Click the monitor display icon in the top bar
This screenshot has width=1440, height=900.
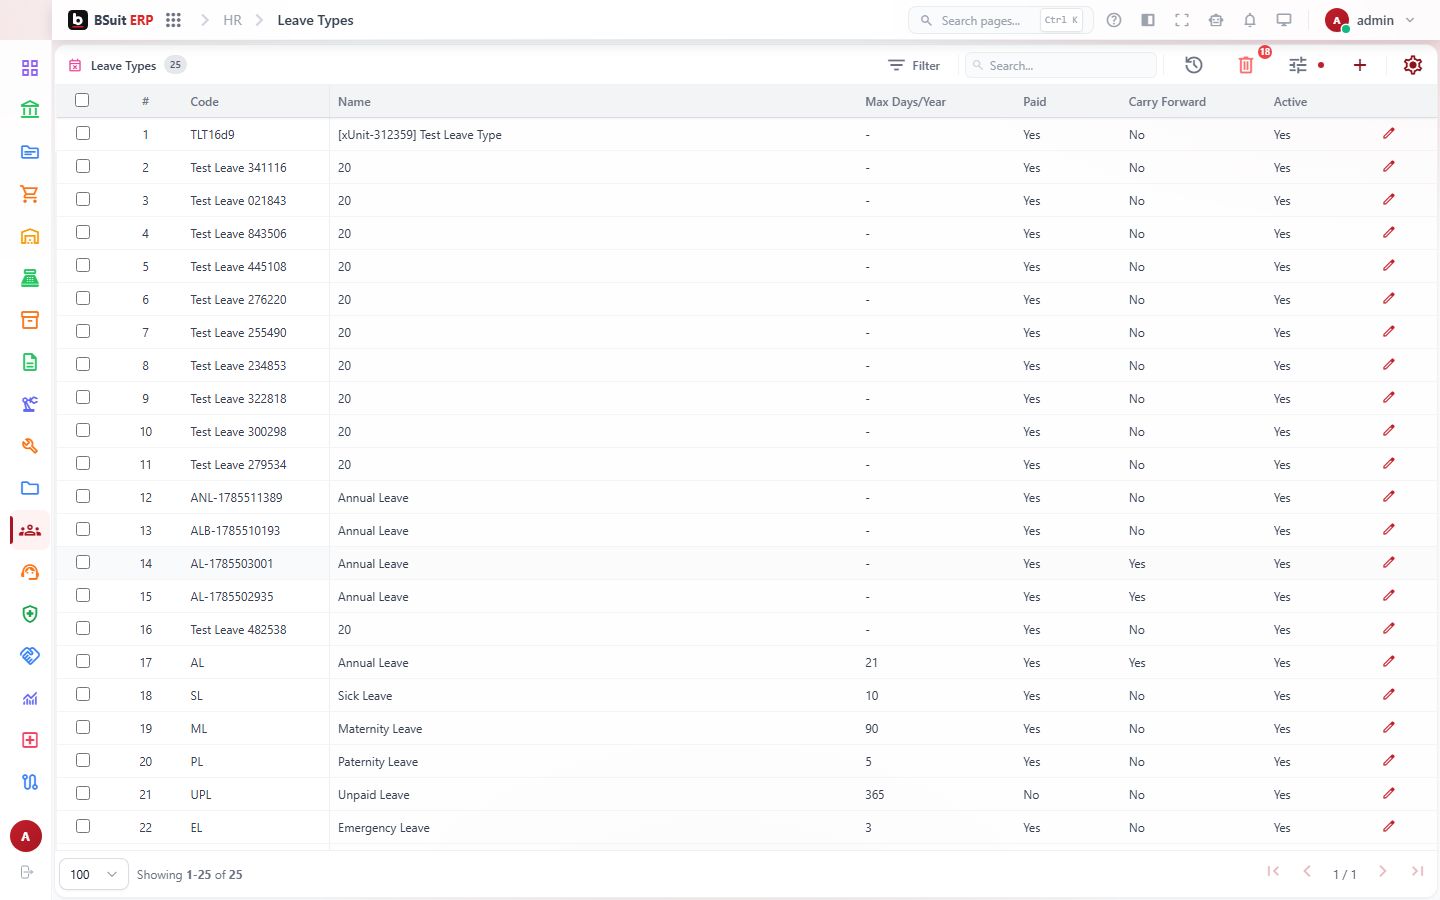click(x=1284, y=20)
